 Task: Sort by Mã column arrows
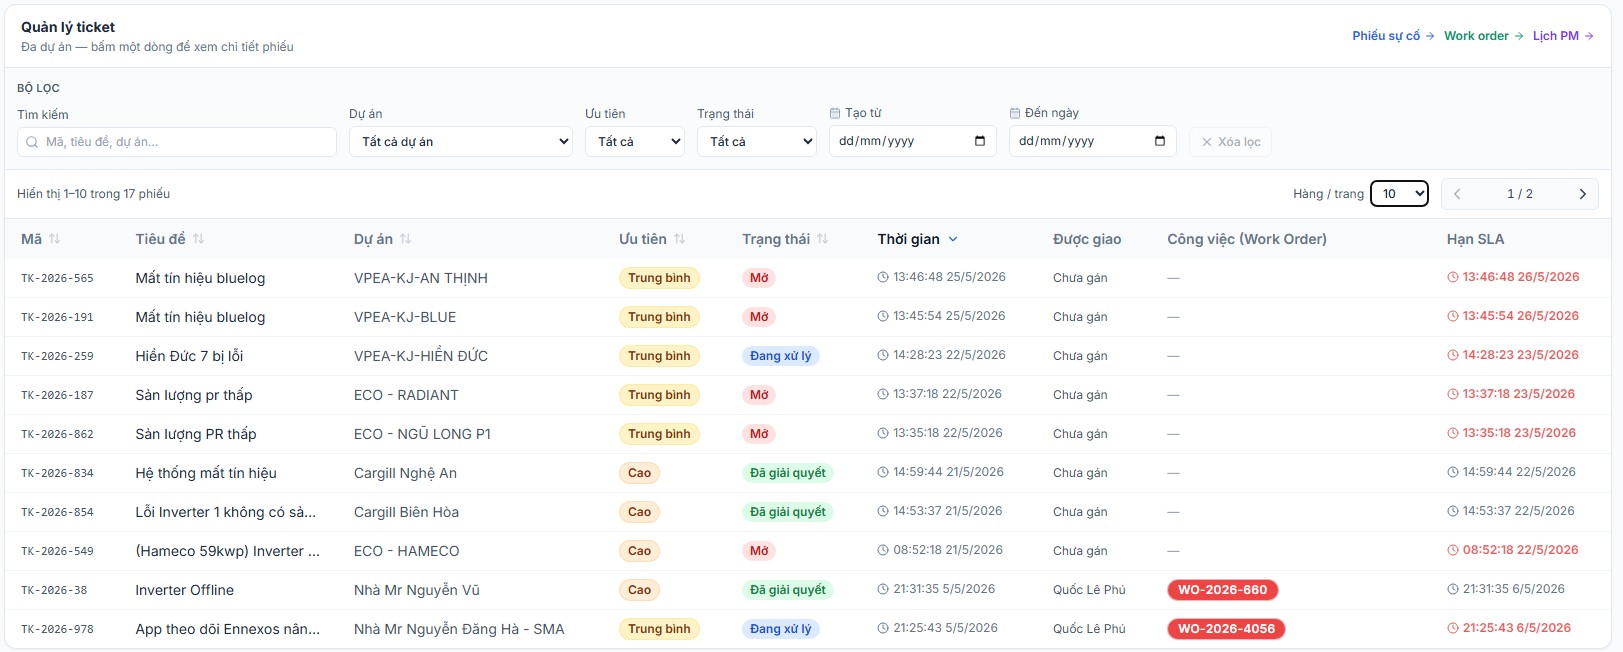[x=55, y=239]
